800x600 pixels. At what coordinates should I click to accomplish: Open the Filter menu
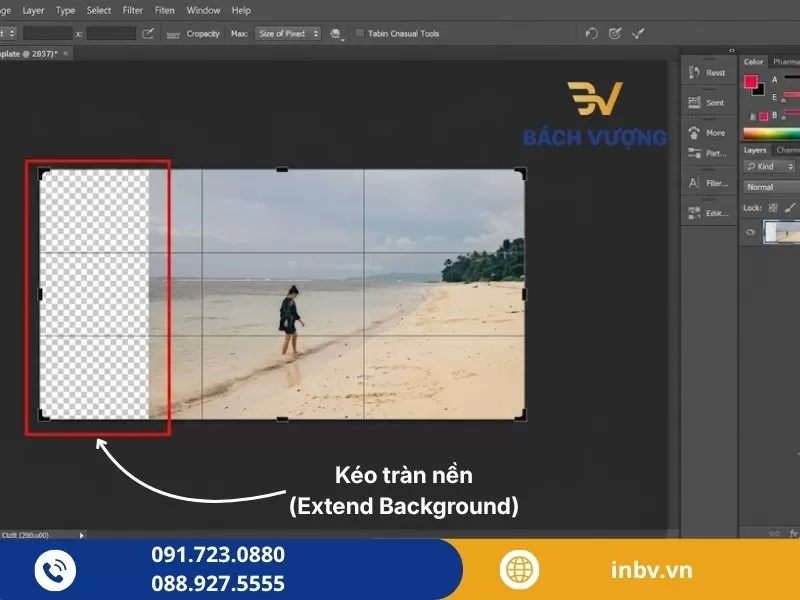(x=133, y=10)
